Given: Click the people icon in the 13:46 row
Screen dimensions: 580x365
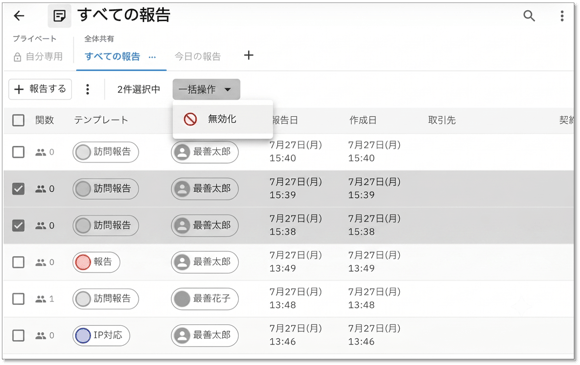Looking at the screenshot, I should [x=40, y=335].
